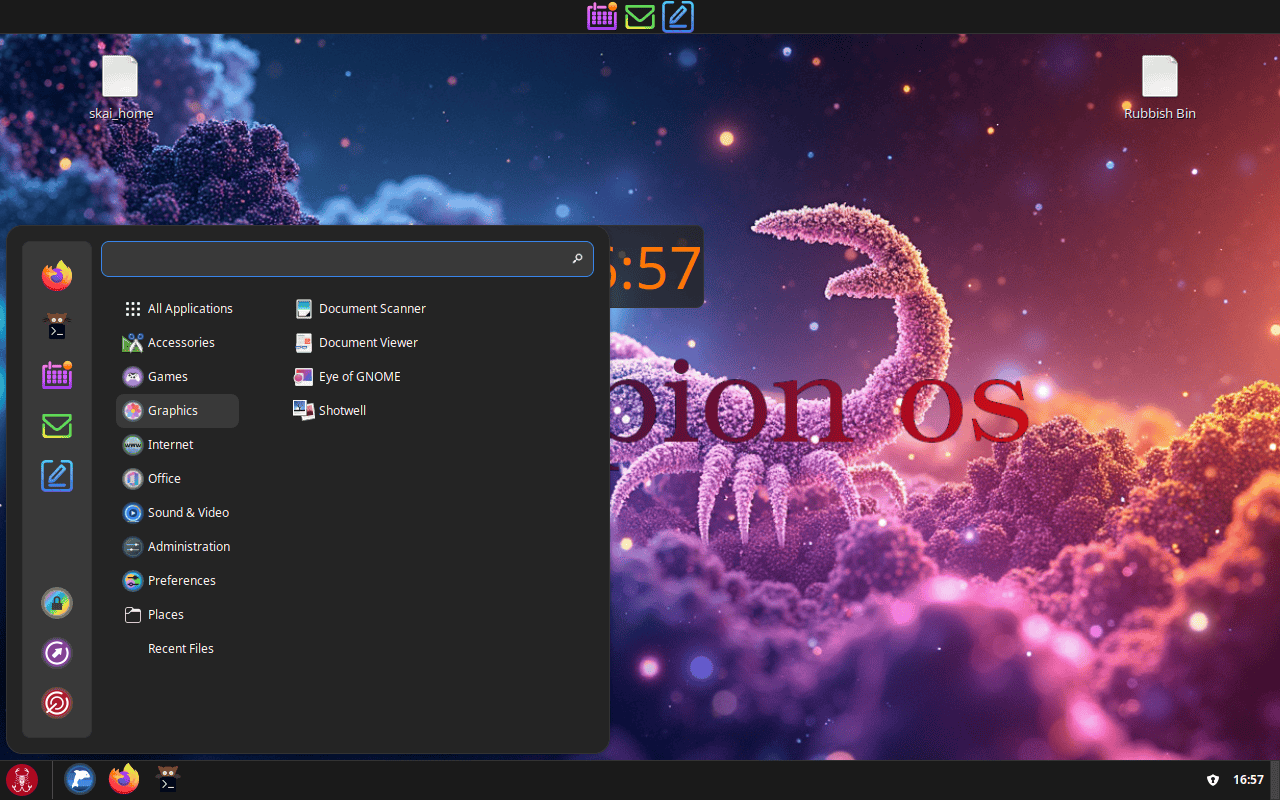Open the notes editor in the menu favorites sidebar

(57, 475)
